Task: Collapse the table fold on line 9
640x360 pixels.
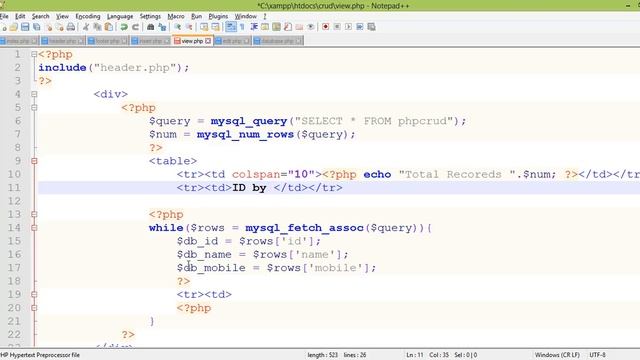Action: pos(34,161)
